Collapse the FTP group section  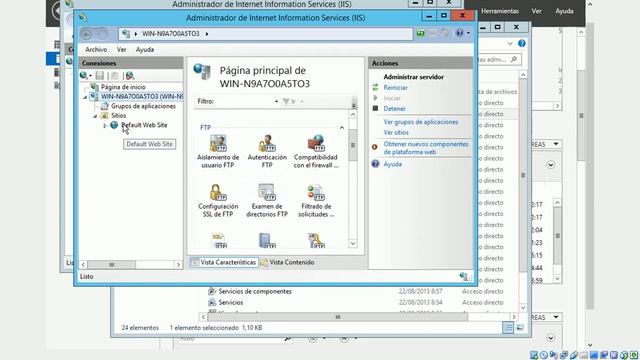click(x=342, y=128)
